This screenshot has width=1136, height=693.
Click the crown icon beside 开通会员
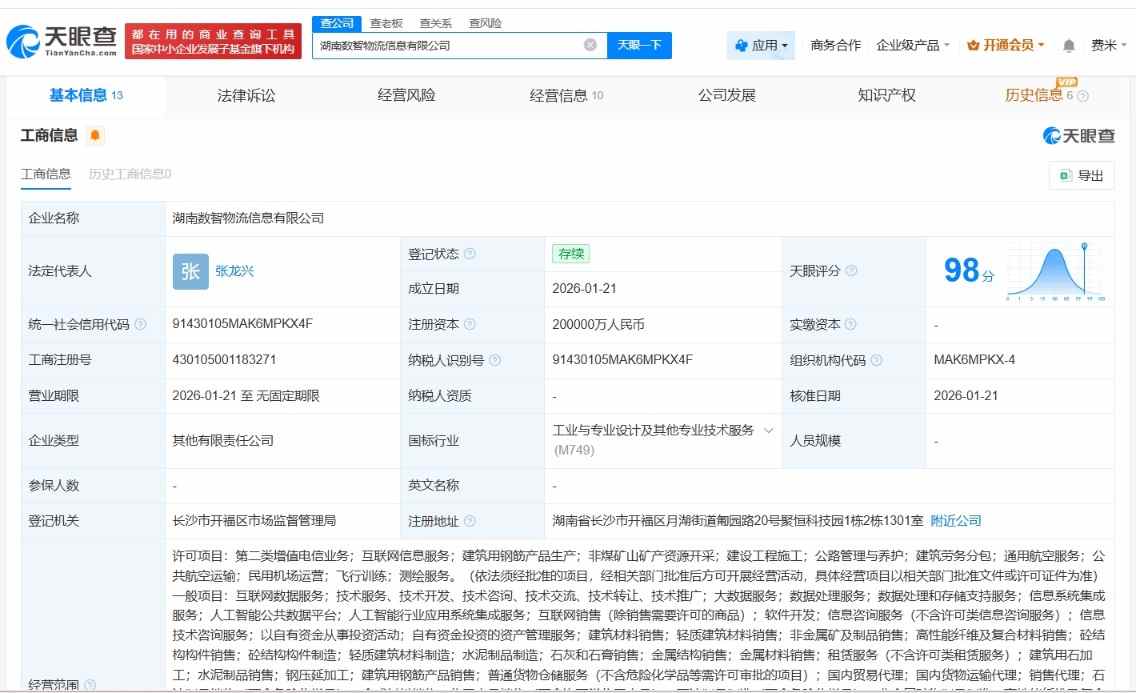point(974,44)
